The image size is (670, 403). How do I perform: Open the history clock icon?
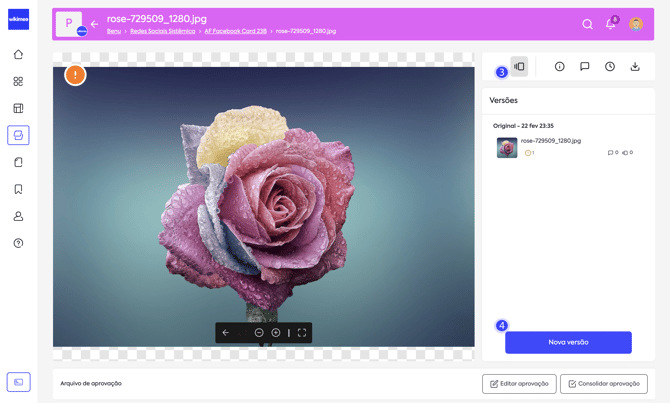(610, 67)
